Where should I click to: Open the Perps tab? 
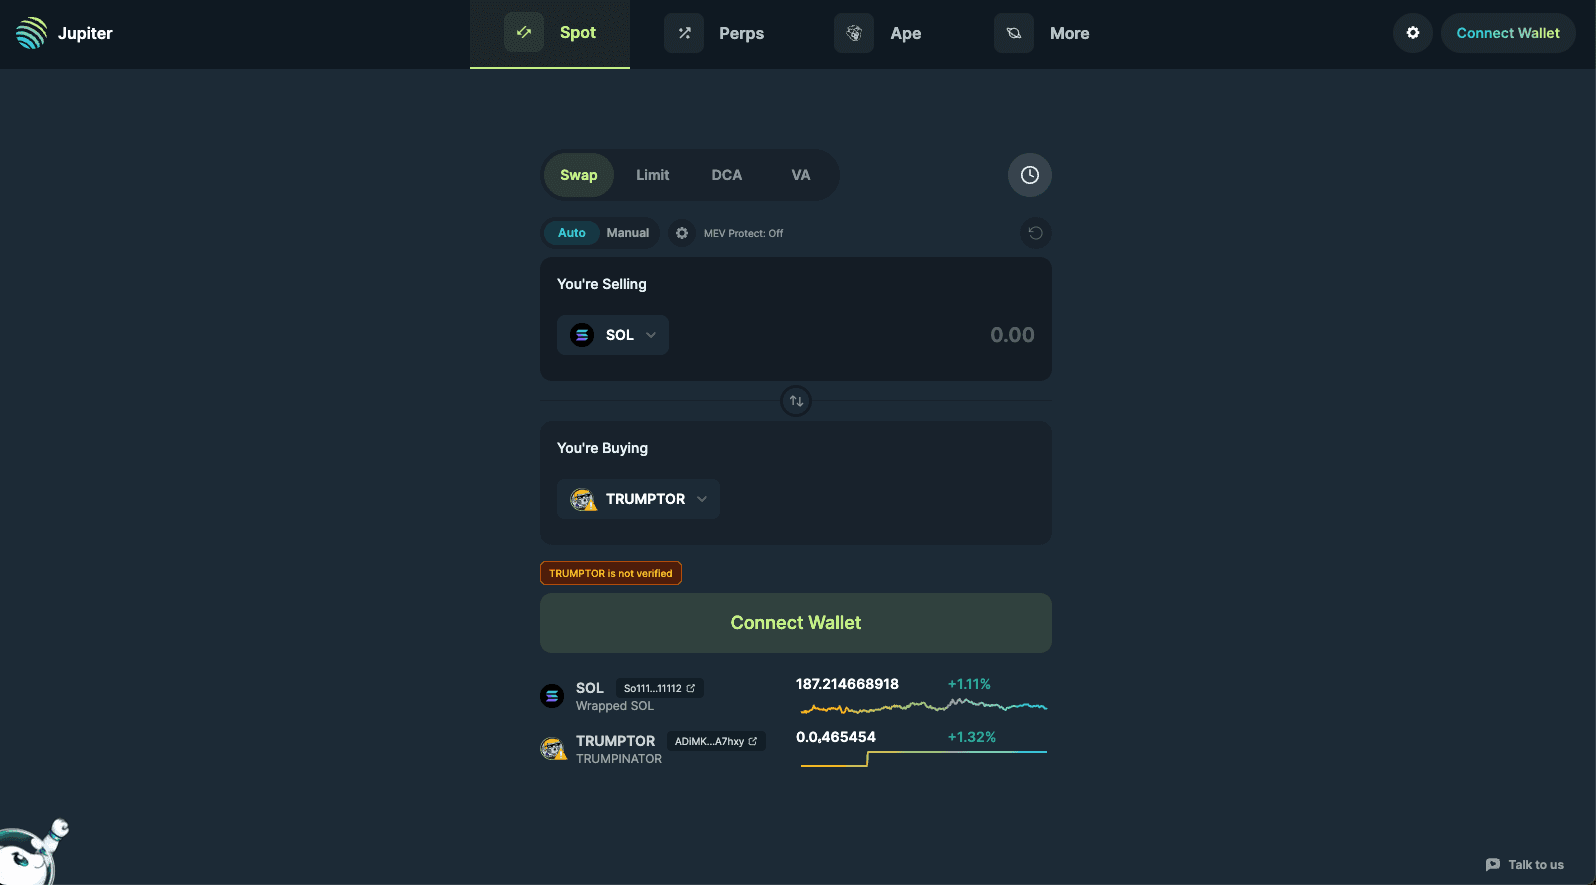(x=714, y=33)
